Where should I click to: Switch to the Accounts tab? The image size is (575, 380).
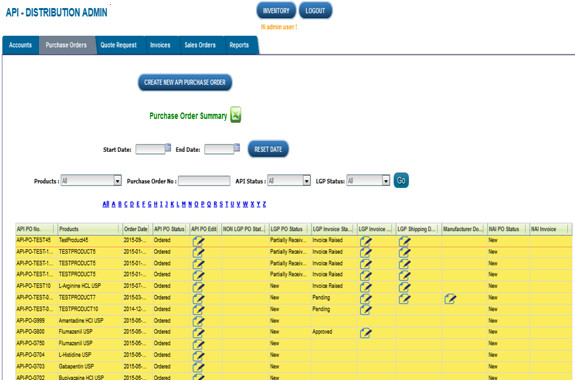[21, 45]
